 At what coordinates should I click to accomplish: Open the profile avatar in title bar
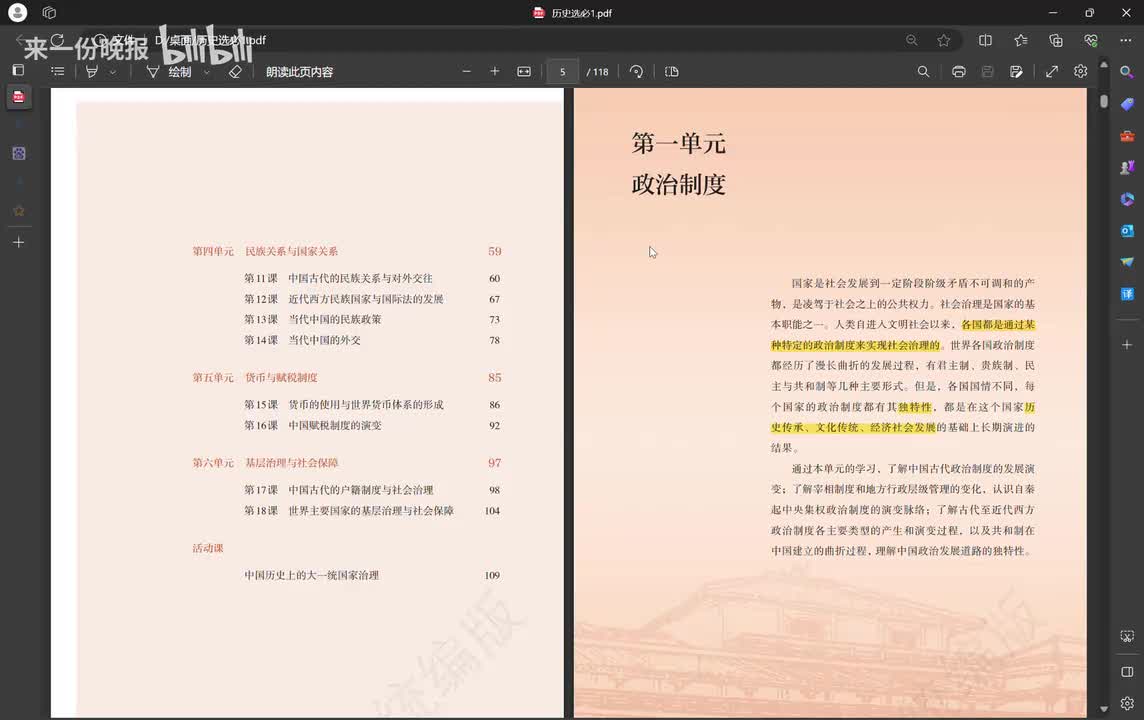18,12
